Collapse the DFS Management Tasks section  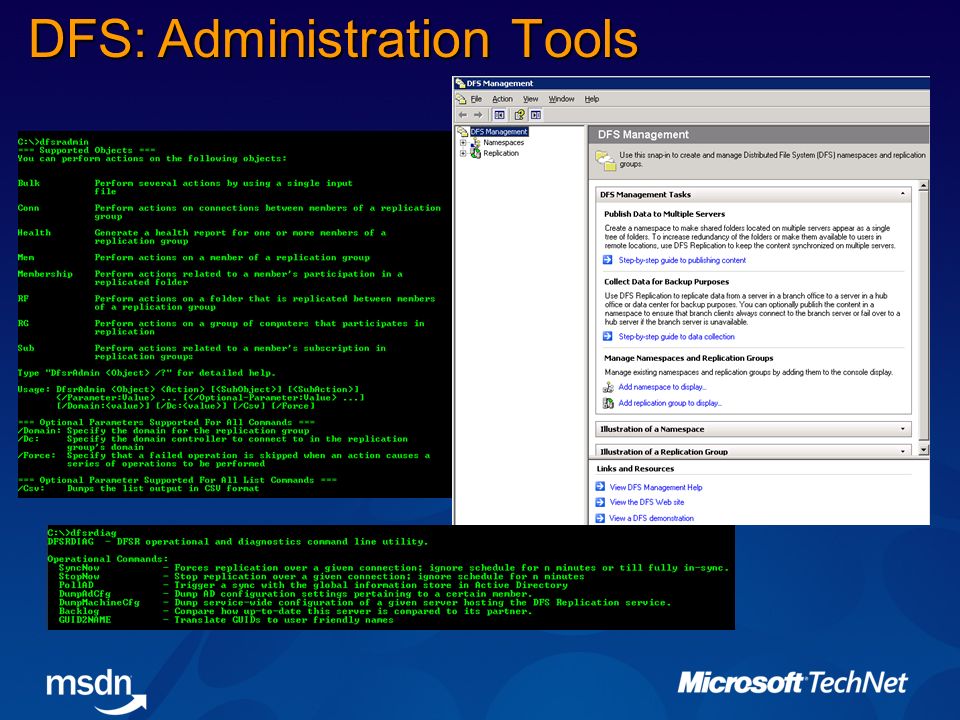tap(902, 194)
